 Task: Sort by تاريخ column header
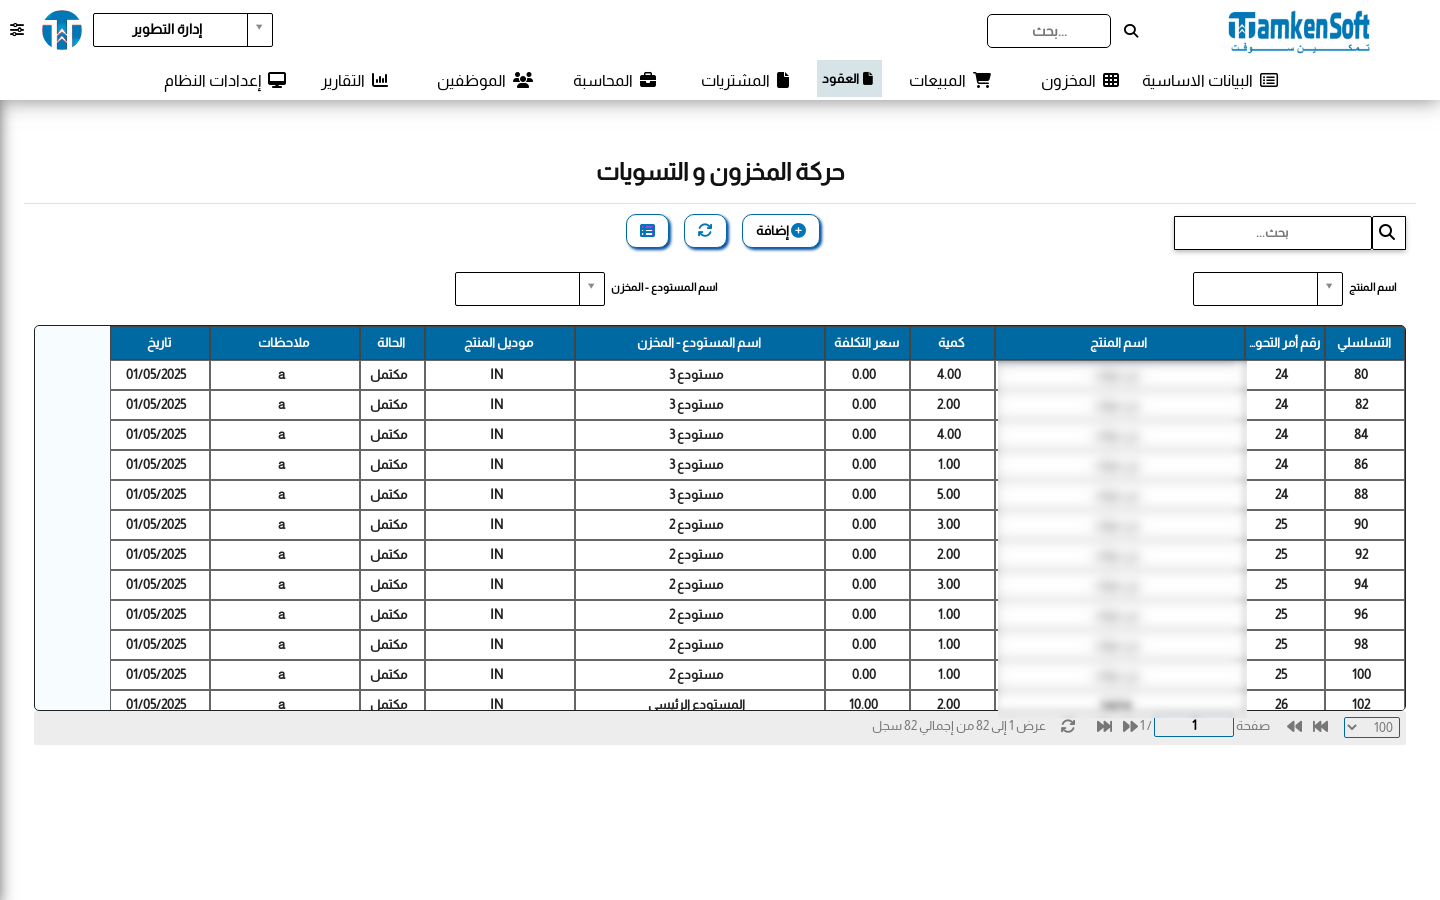tap(160, 343)
